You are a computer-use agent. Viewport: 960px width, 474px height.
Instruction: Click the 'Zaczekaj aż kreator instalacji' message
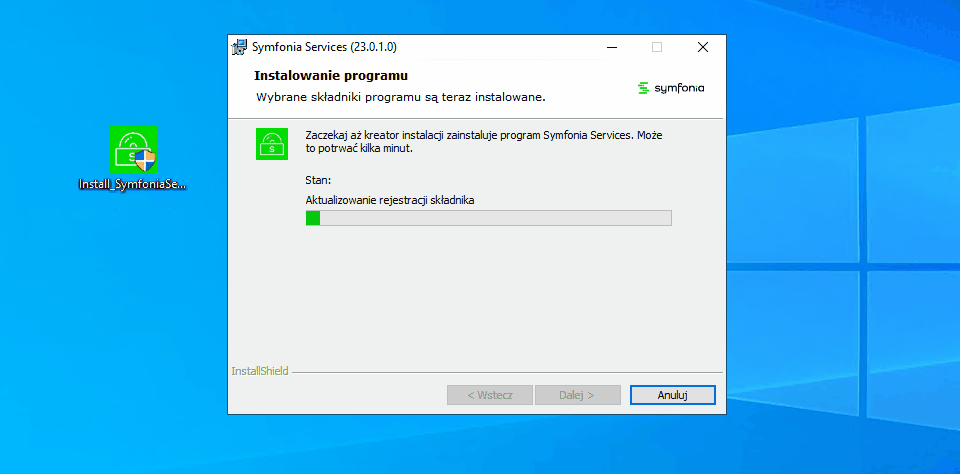(484, 141)
